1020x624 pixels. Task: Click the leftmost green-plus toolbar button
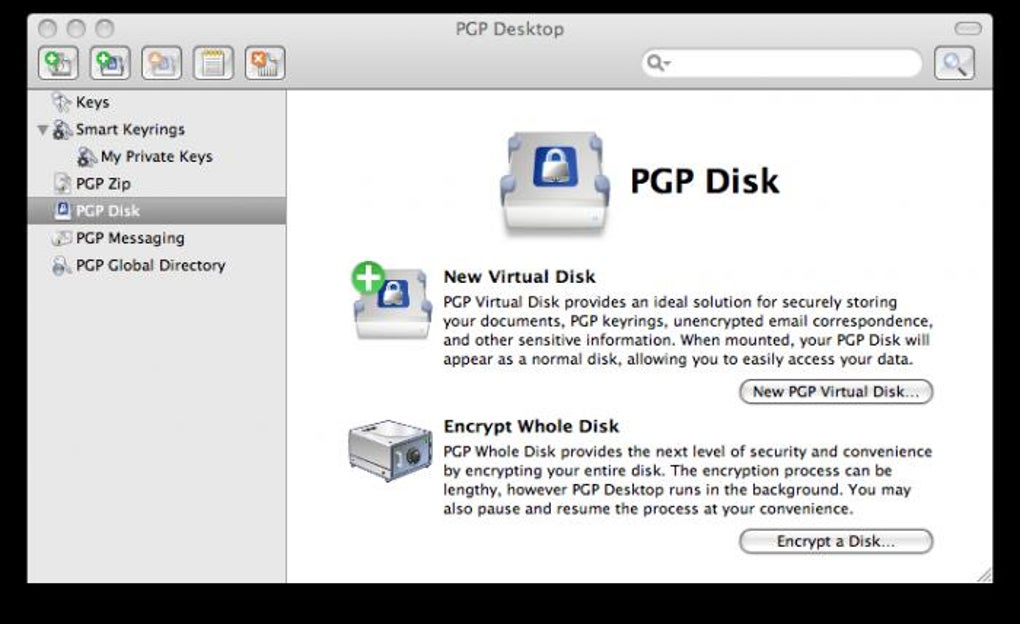(58, 64)
